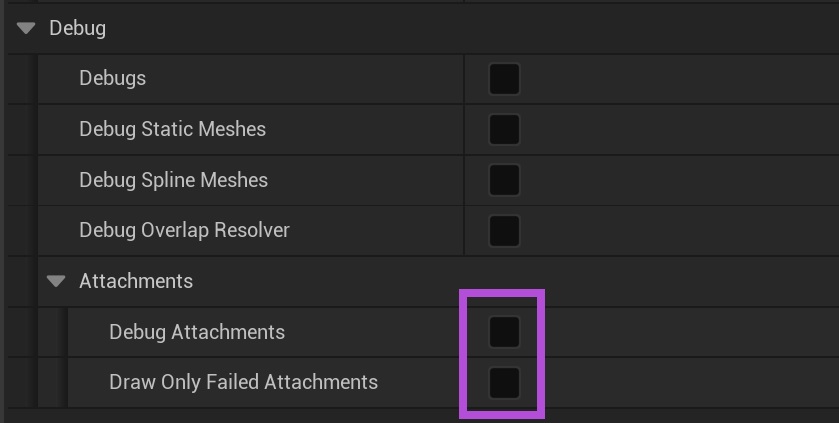Collapse the Debug category arrow
This screenshot has height=423, width=839.
[x=26, y=28]
